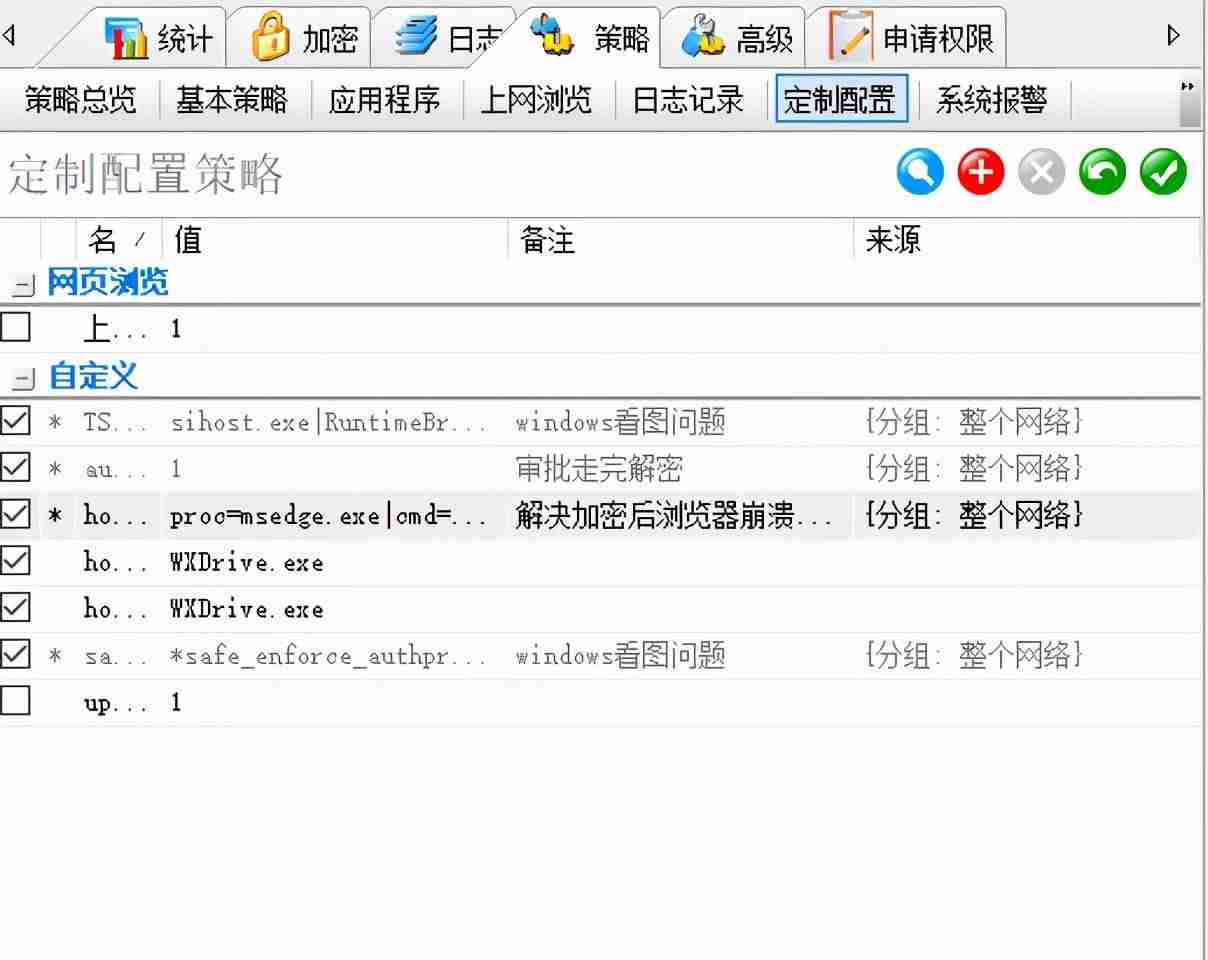The image size is (1208, 960).
Task: Open the 日志 tab
Action: (448, 38)
